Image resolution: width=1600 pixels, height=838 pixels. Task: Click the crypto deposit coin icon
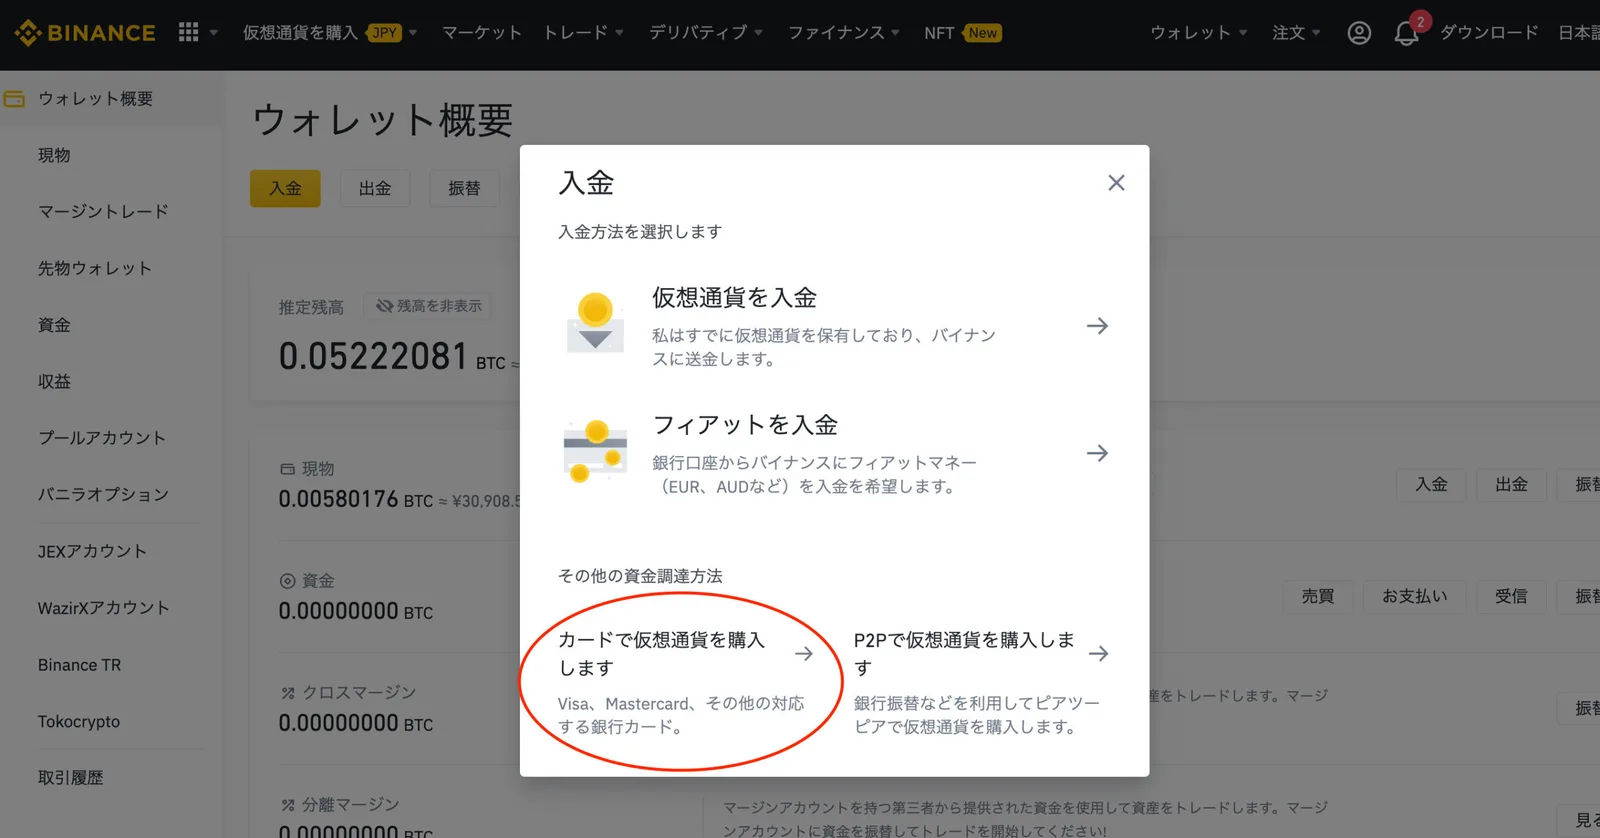point(596,323)
